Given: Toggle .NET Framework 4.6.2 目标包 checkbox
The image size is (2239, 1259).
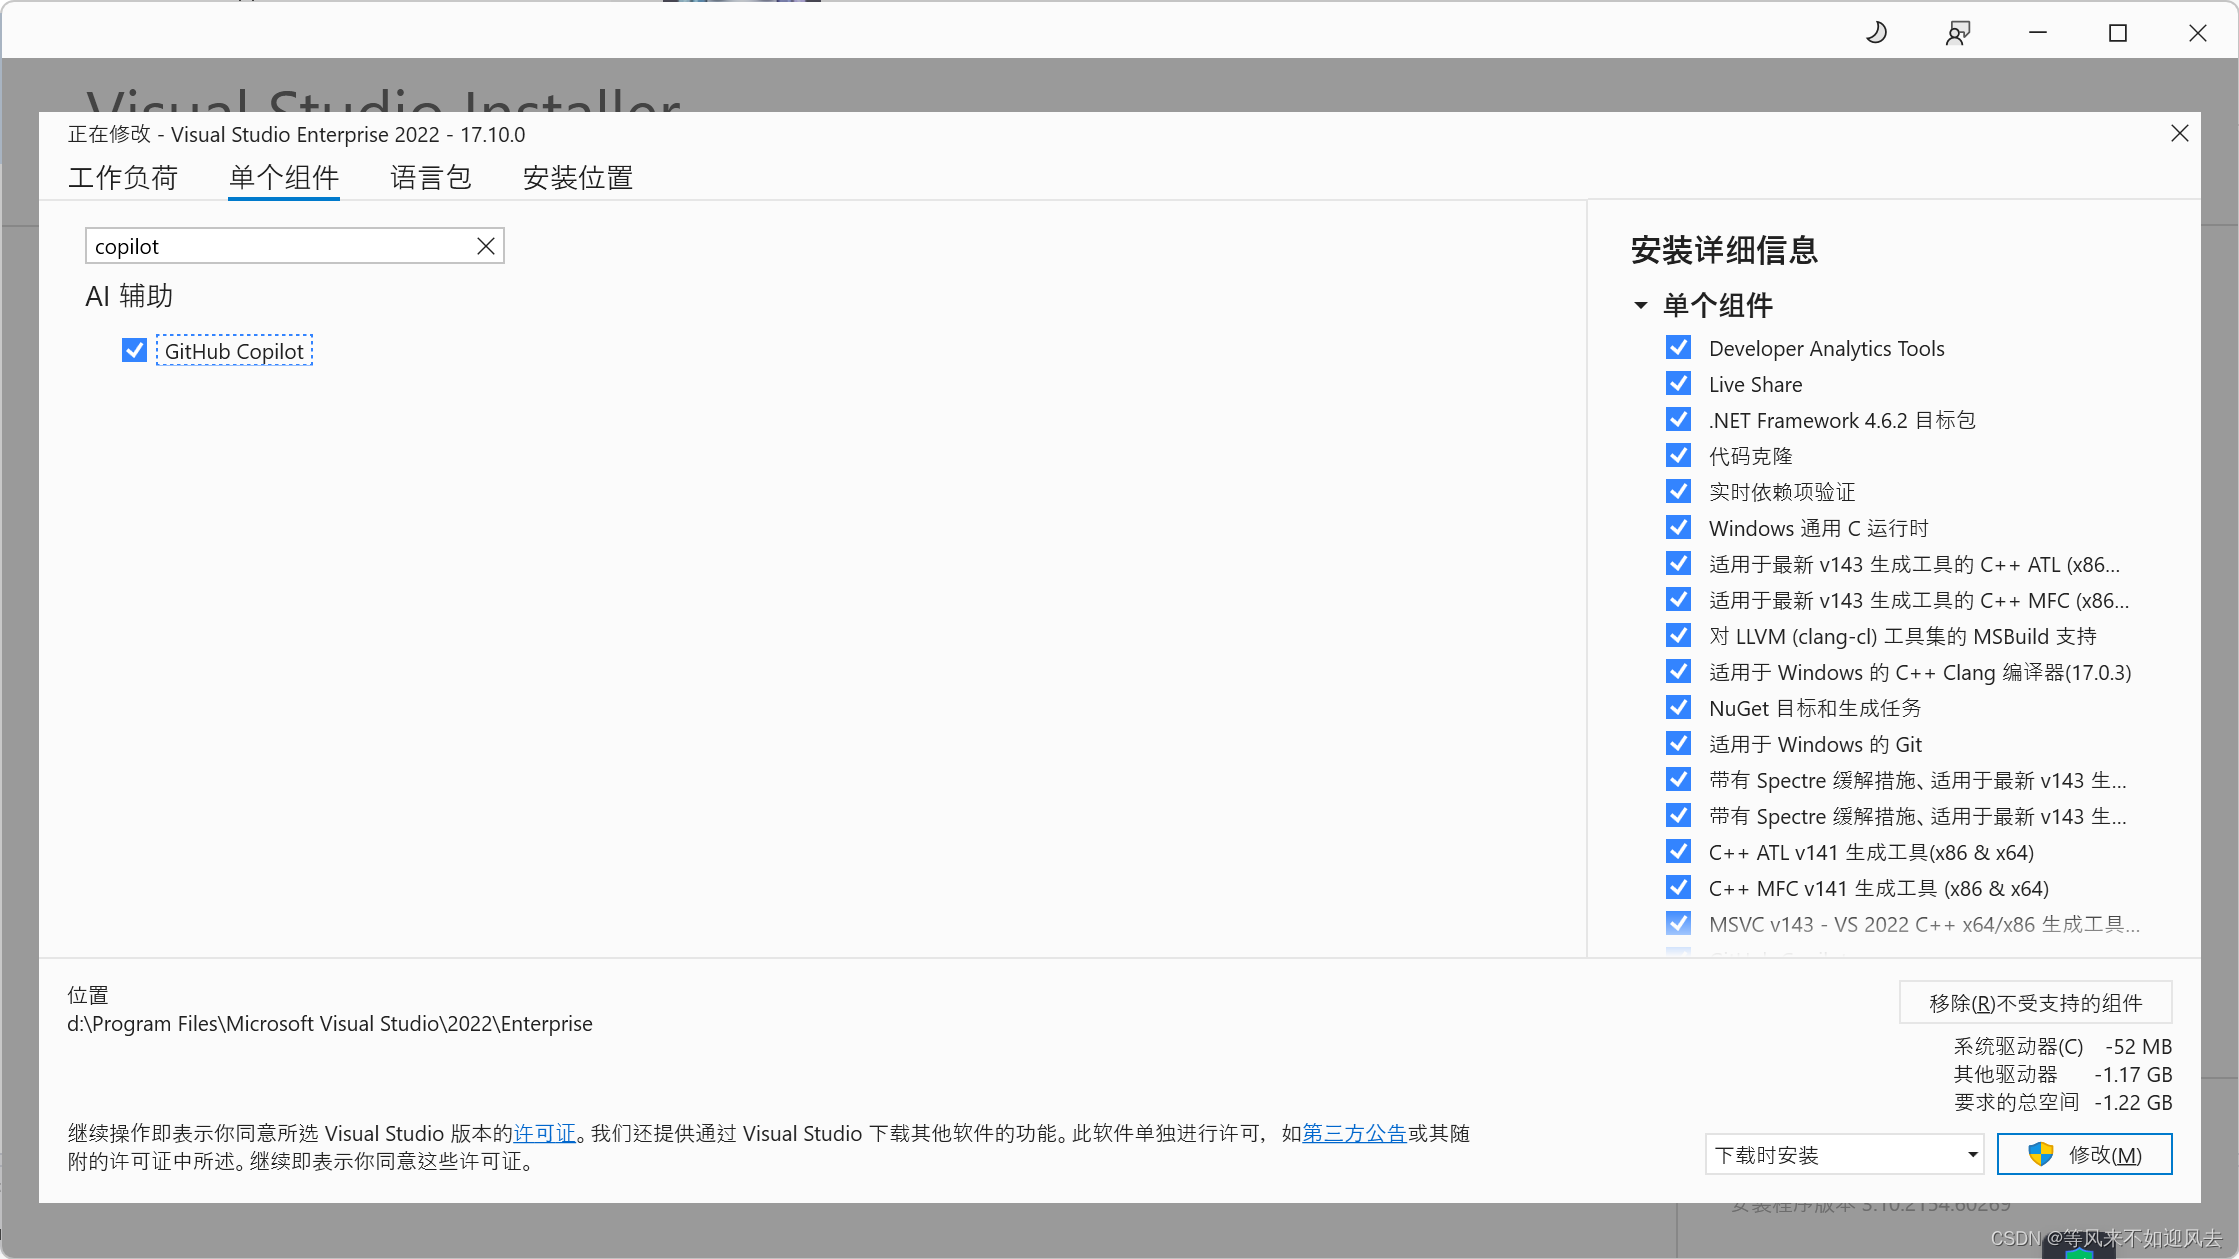Looking at the screenshot, I should tap(1679, 419).
